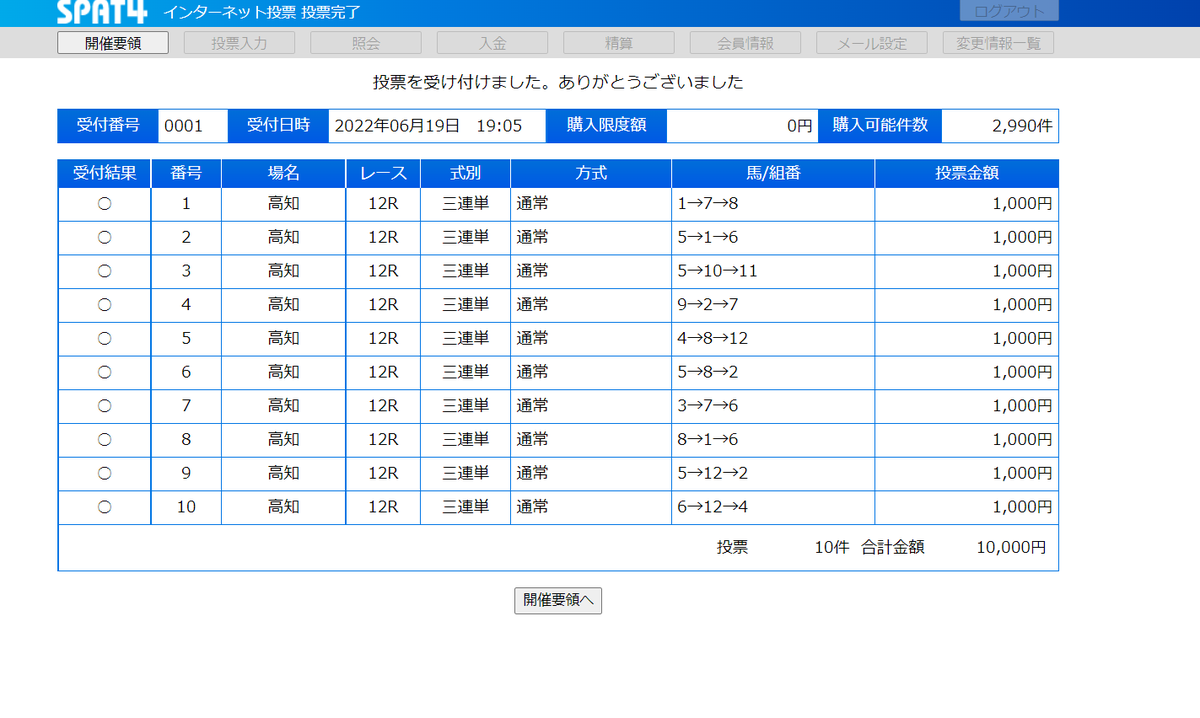The image size is (1200, 718).
Task: Select the 入金 menu button
Action: 492,43
